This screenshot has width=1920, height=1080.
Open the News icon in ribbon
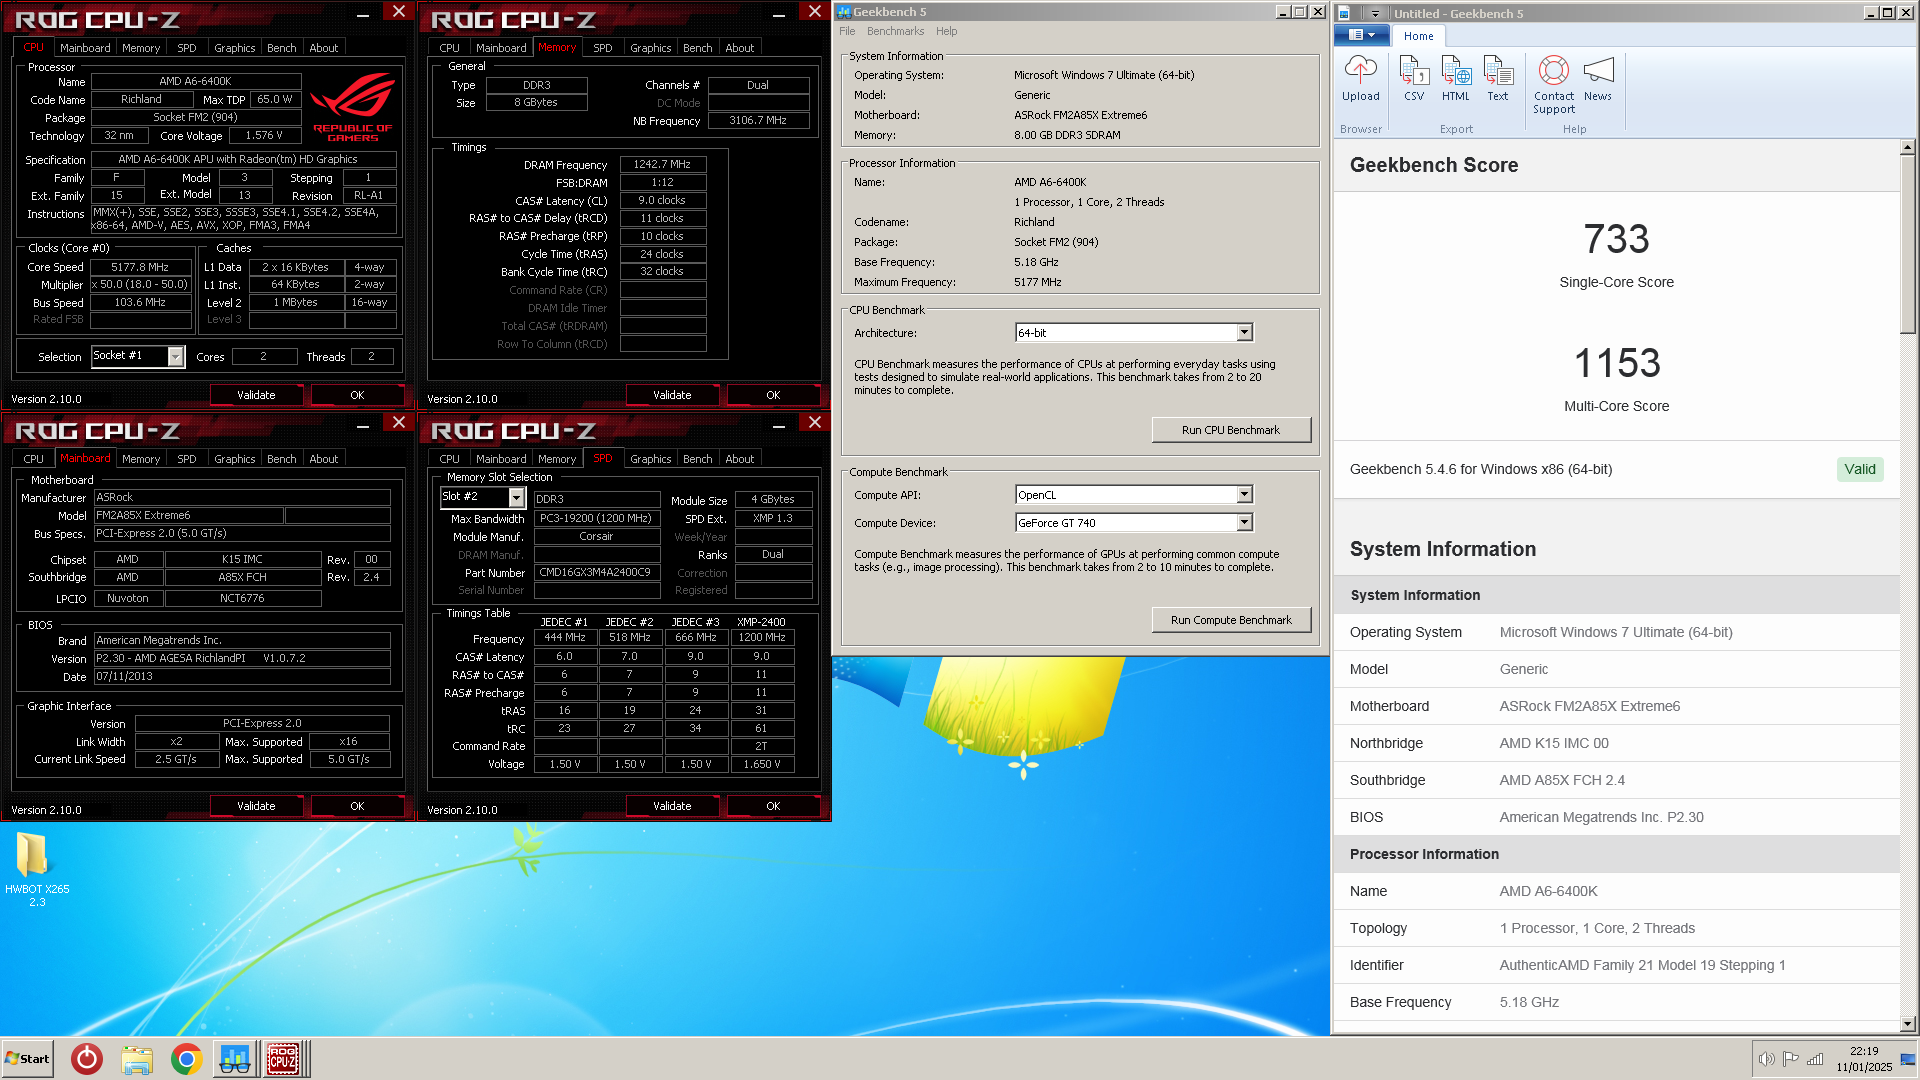coord(1598,79)
